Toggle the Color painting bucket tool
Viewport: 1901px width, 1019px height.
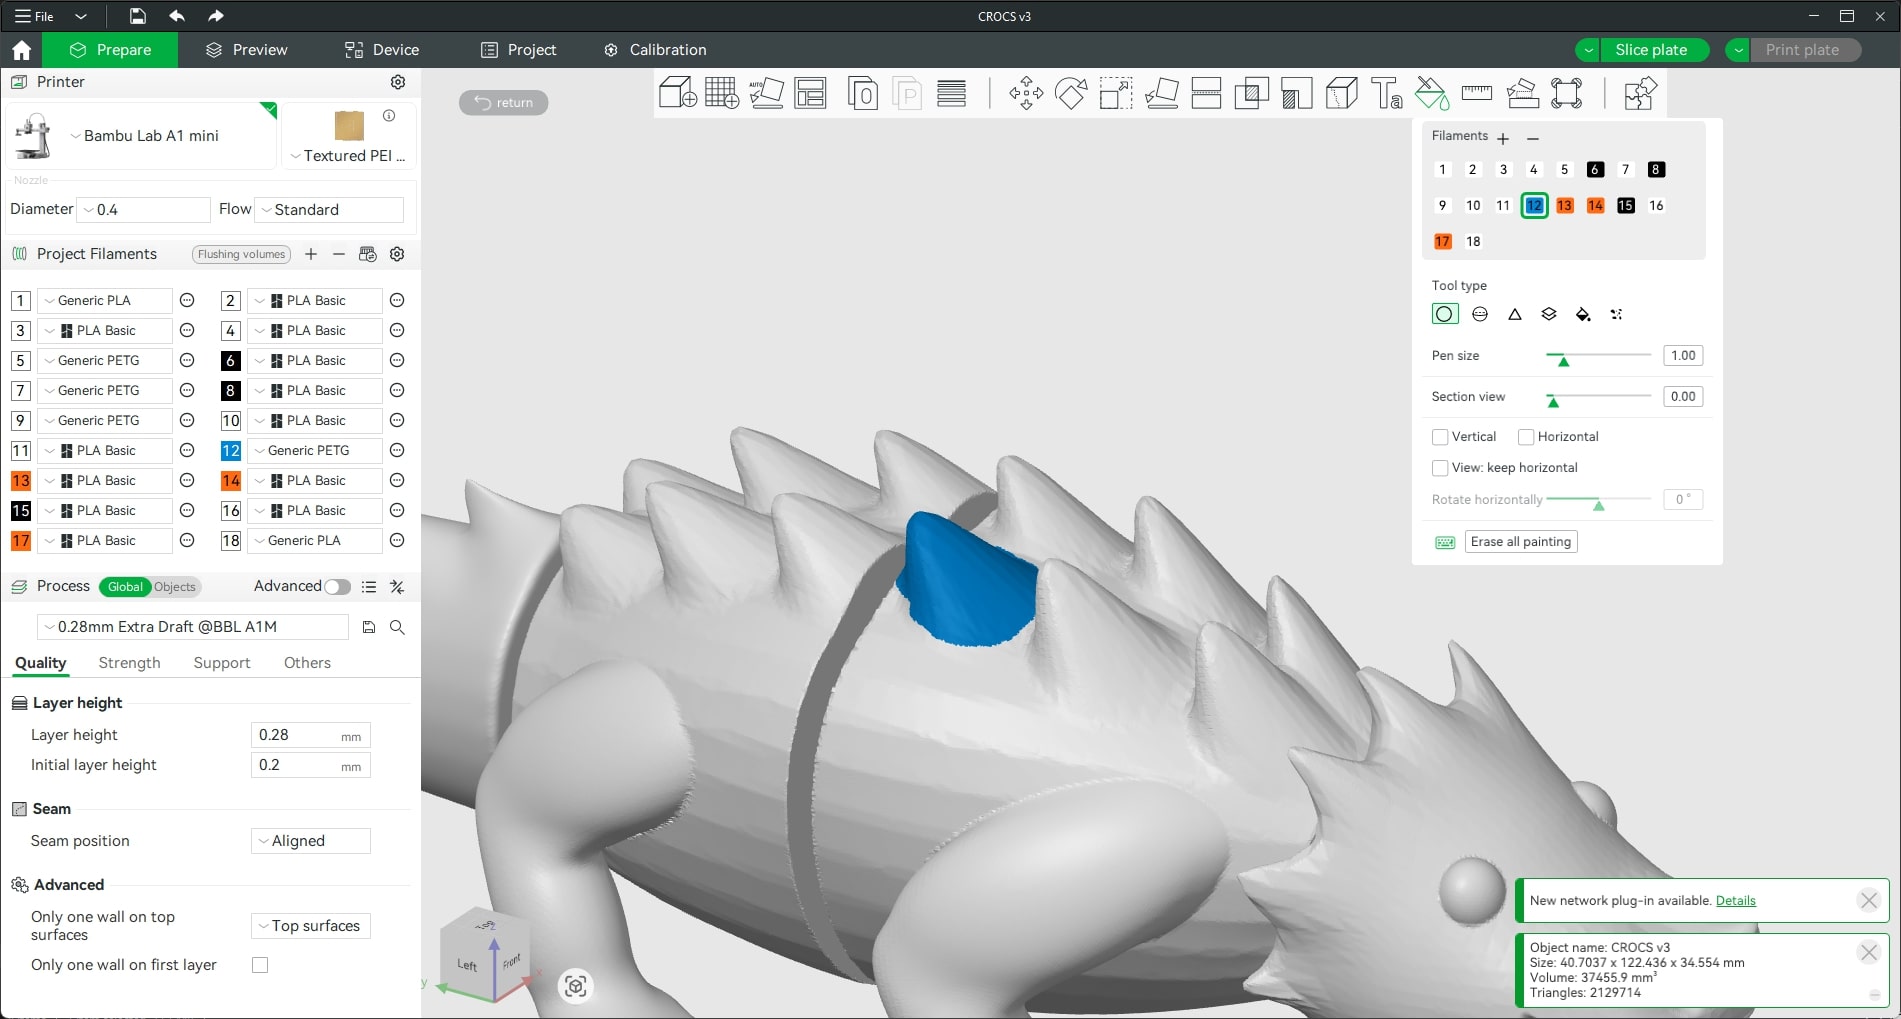(1431, 93)
